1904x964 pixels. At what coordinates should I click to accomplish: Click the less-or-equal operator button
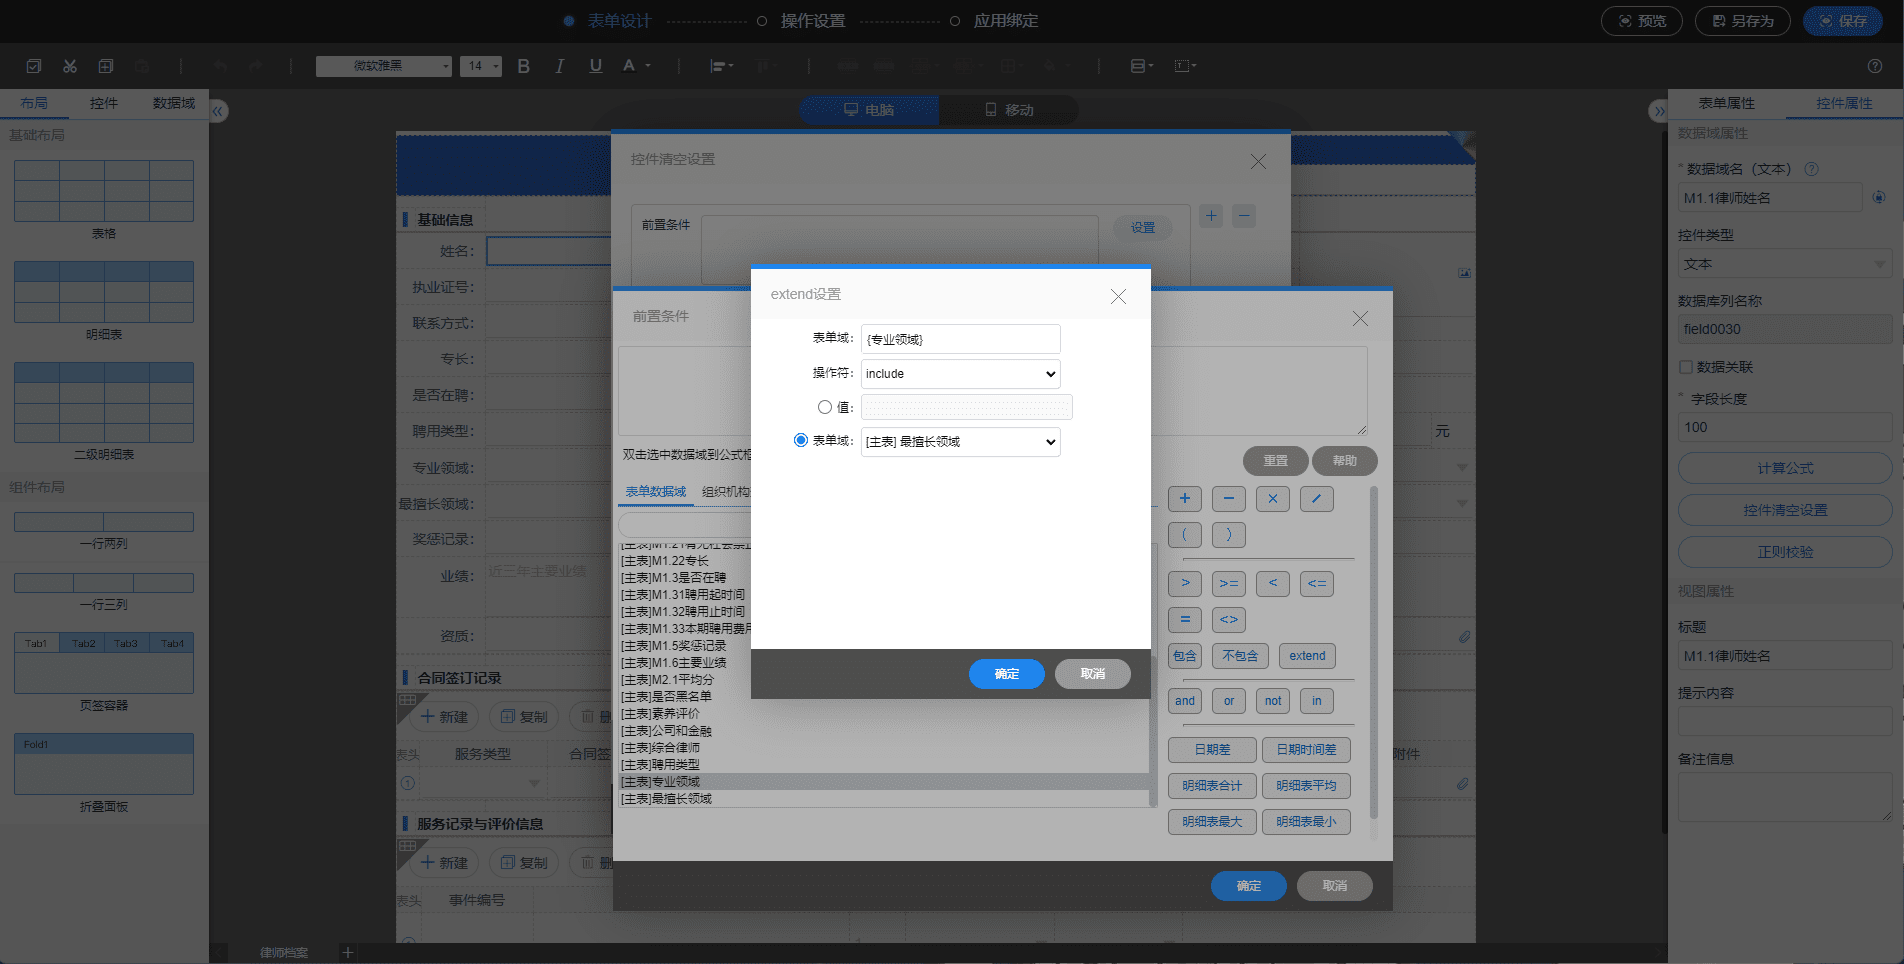click(x=1317, y=584)
